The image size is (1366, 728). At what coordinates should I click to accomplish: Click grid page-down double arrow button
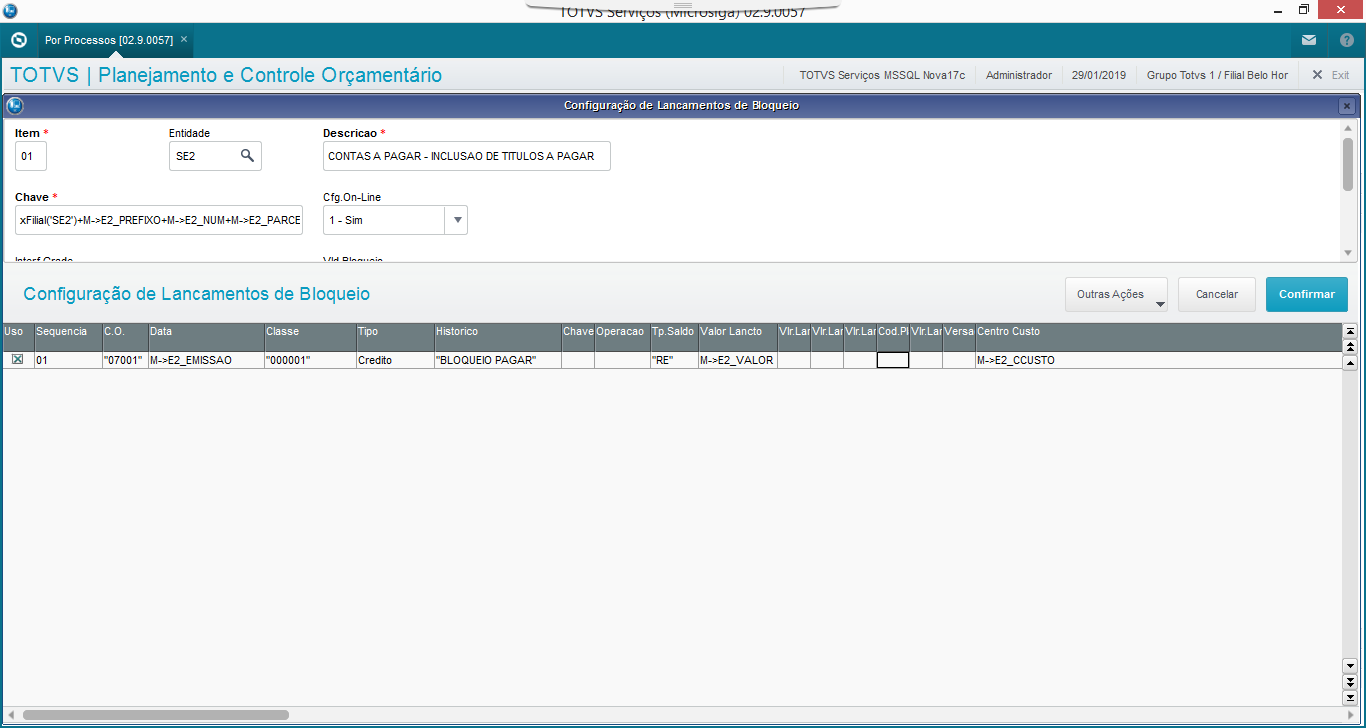point(1350,681)
